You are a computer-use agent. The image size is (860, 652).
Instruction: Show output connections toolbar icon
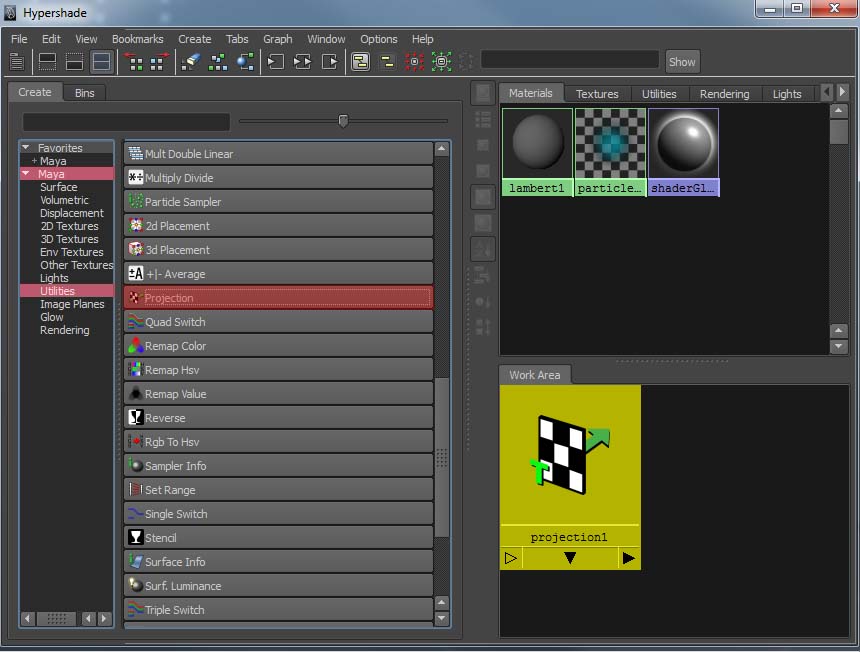[x=330, y=61]
